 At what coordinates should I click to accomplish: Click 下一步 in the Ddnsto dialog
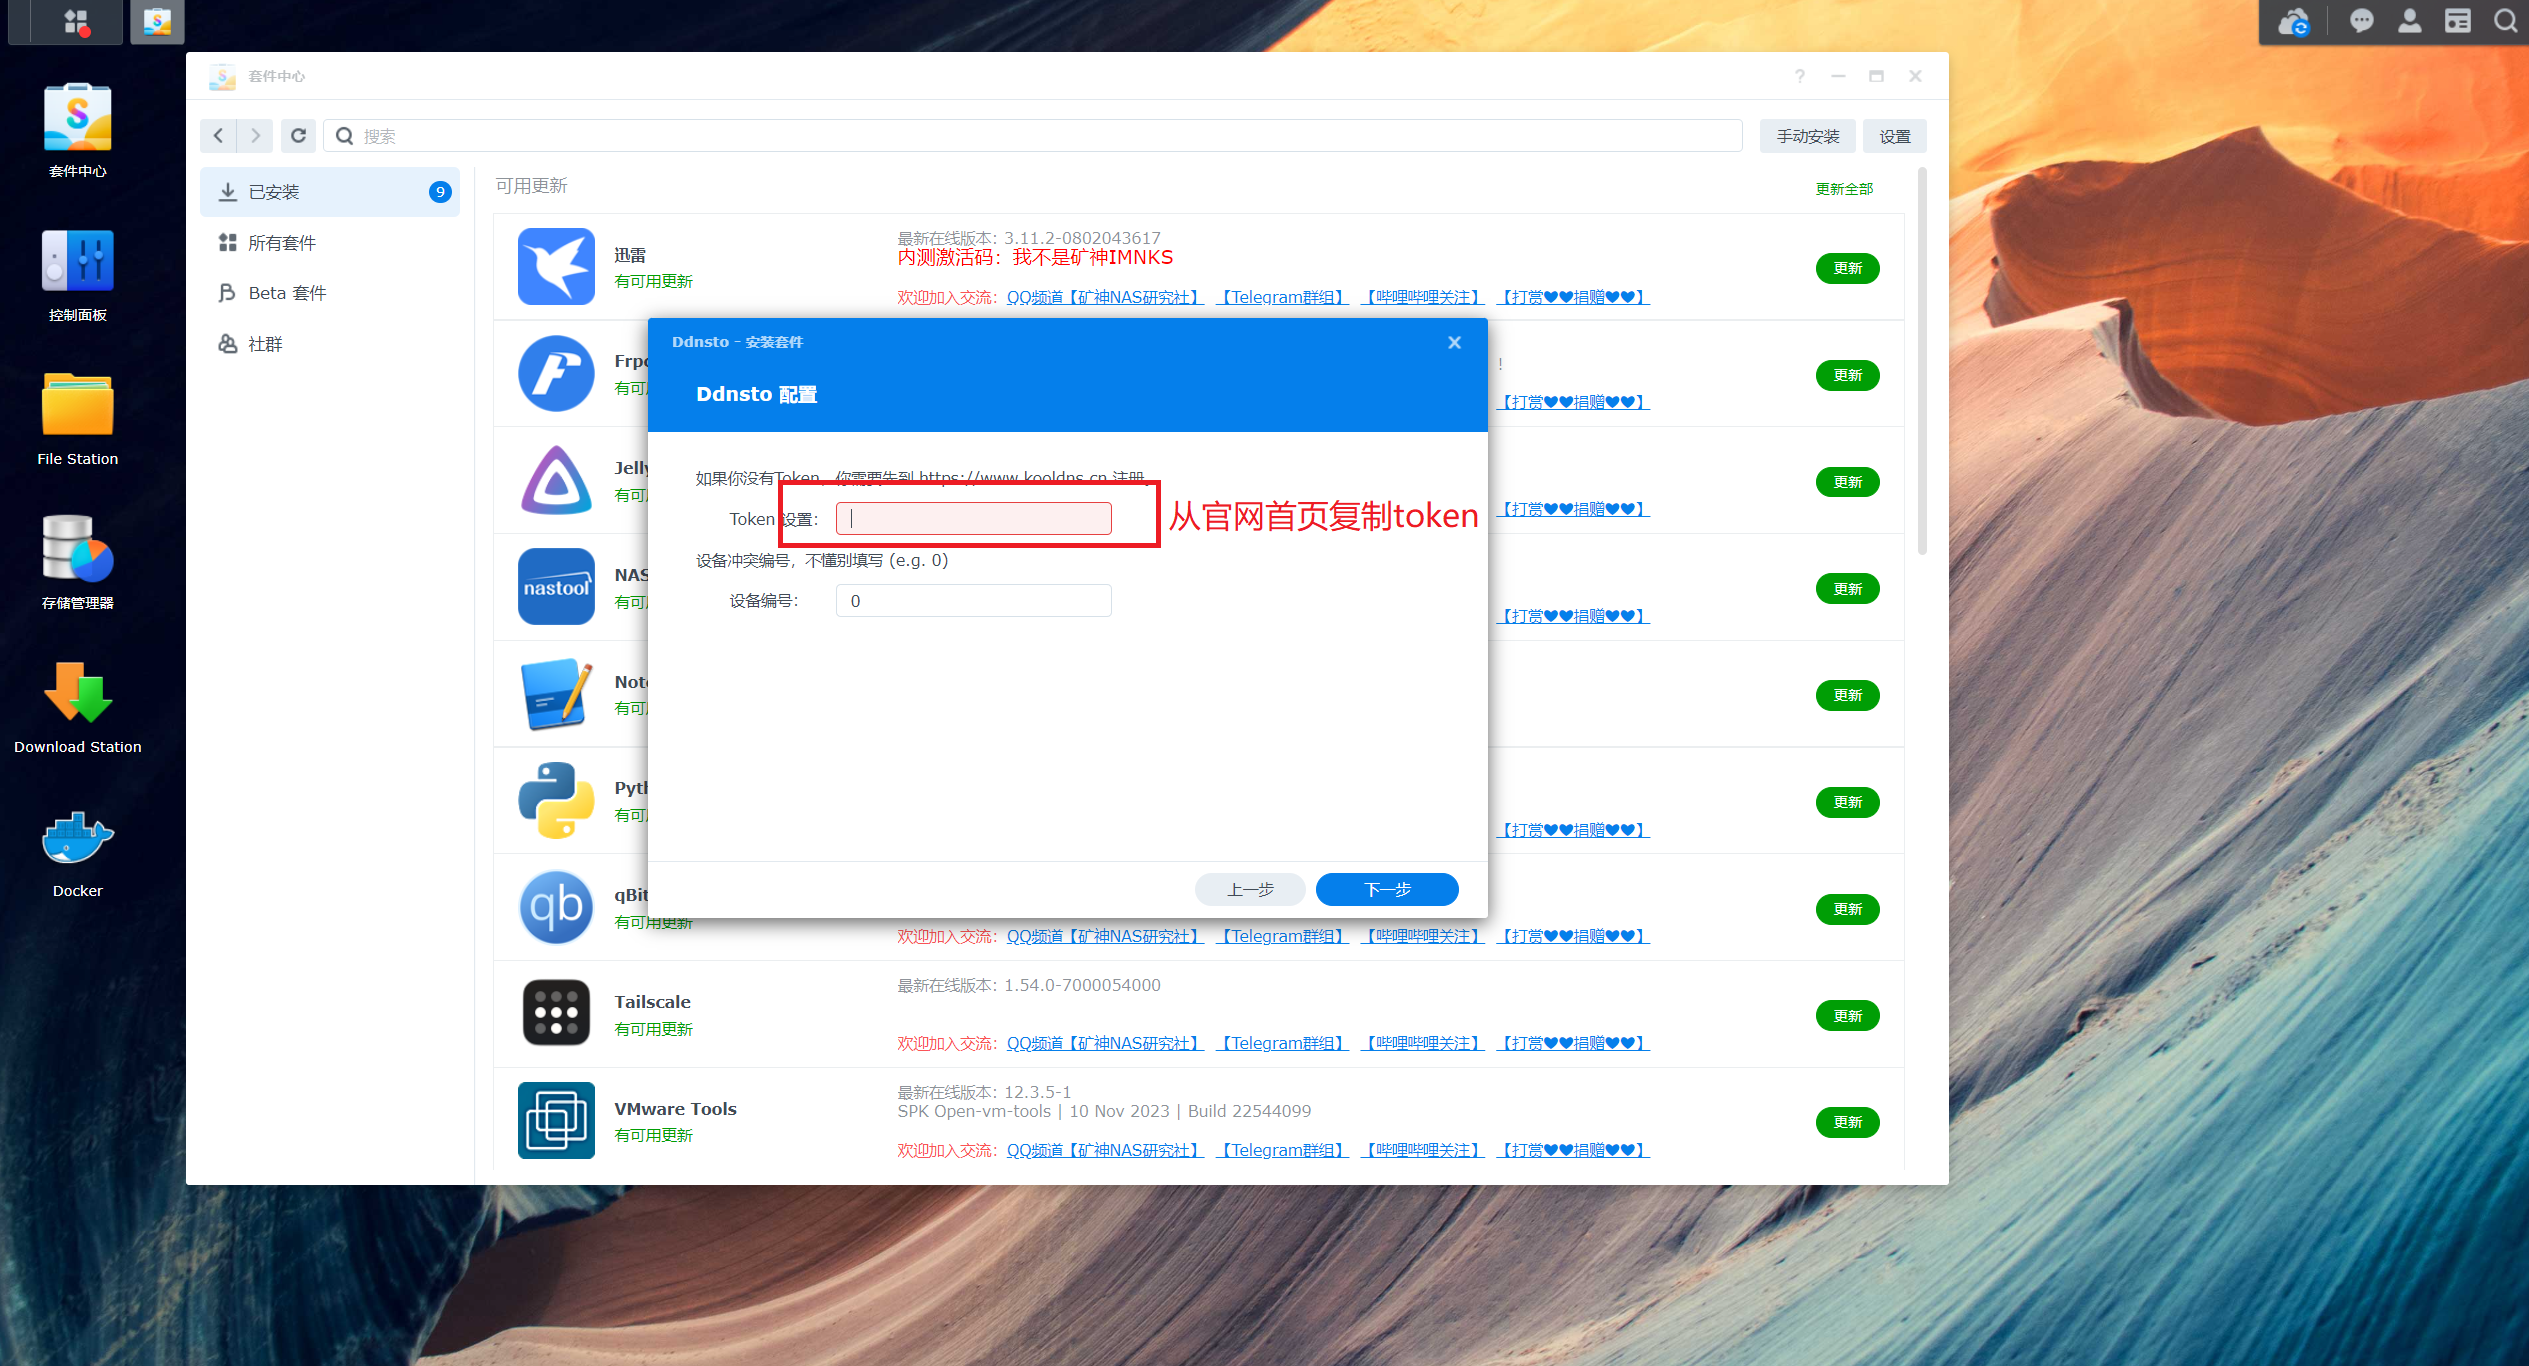1386,889
